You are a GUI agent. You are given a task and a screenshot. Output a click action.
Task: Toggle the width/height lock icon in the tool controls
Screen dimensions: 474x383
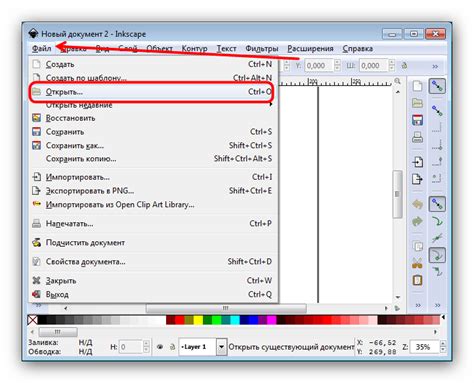click(404, 66)
